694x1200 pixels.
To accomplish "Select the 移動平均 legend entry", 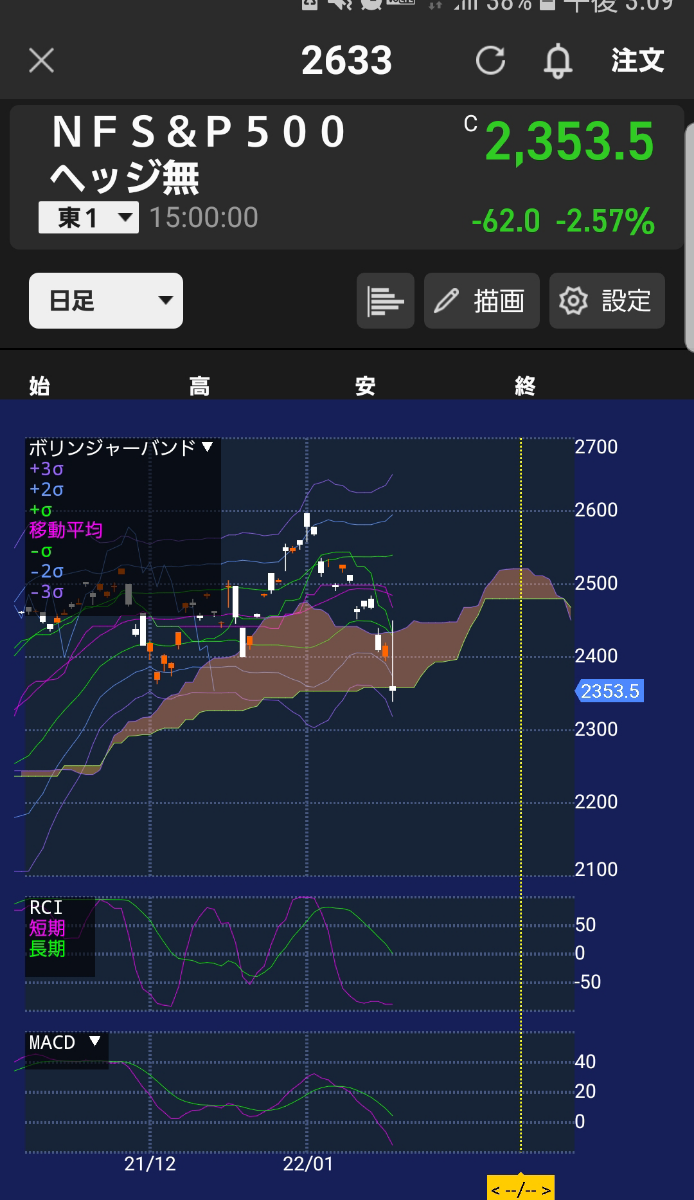I will coord(66,530).
